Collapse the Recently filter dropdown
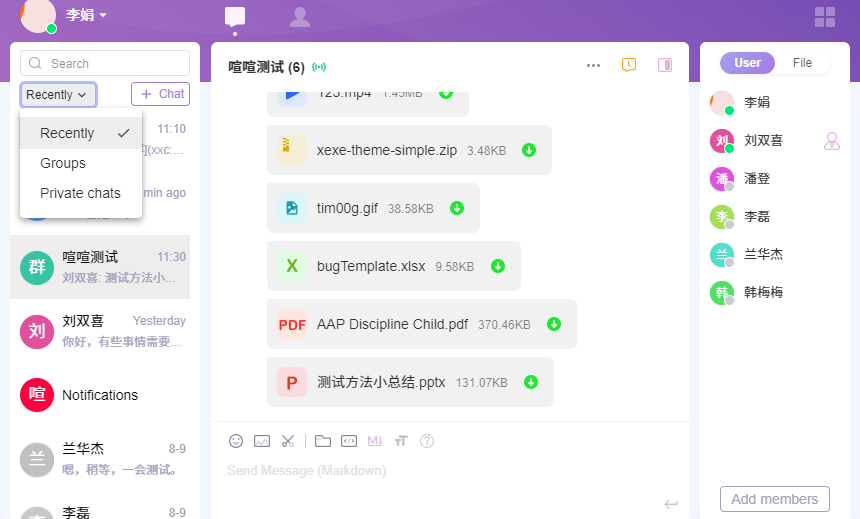 point(58,95)
